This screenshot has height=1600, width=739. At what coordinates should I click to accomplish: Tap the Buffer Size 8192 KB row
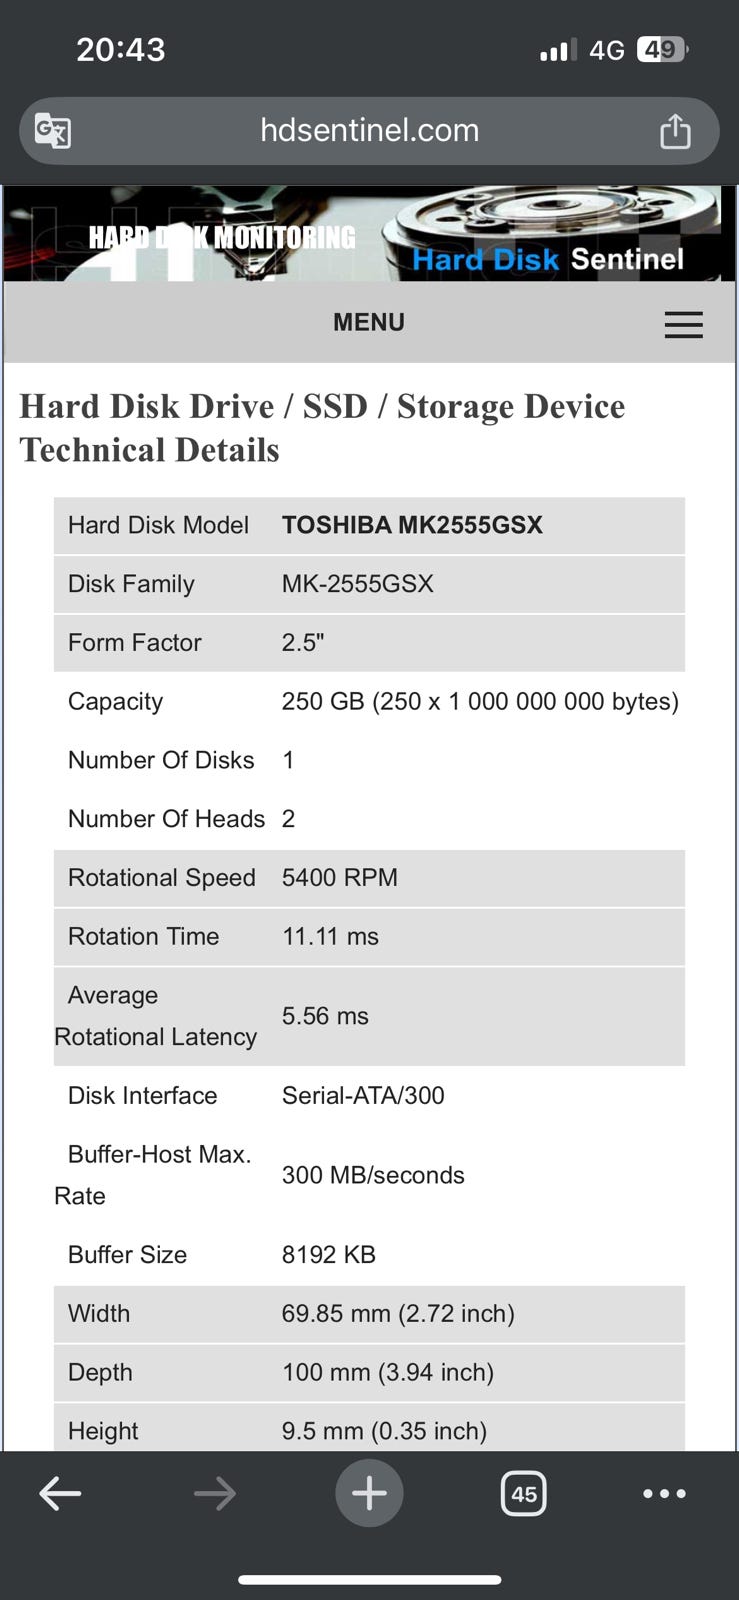click(x=369, y=1254)
